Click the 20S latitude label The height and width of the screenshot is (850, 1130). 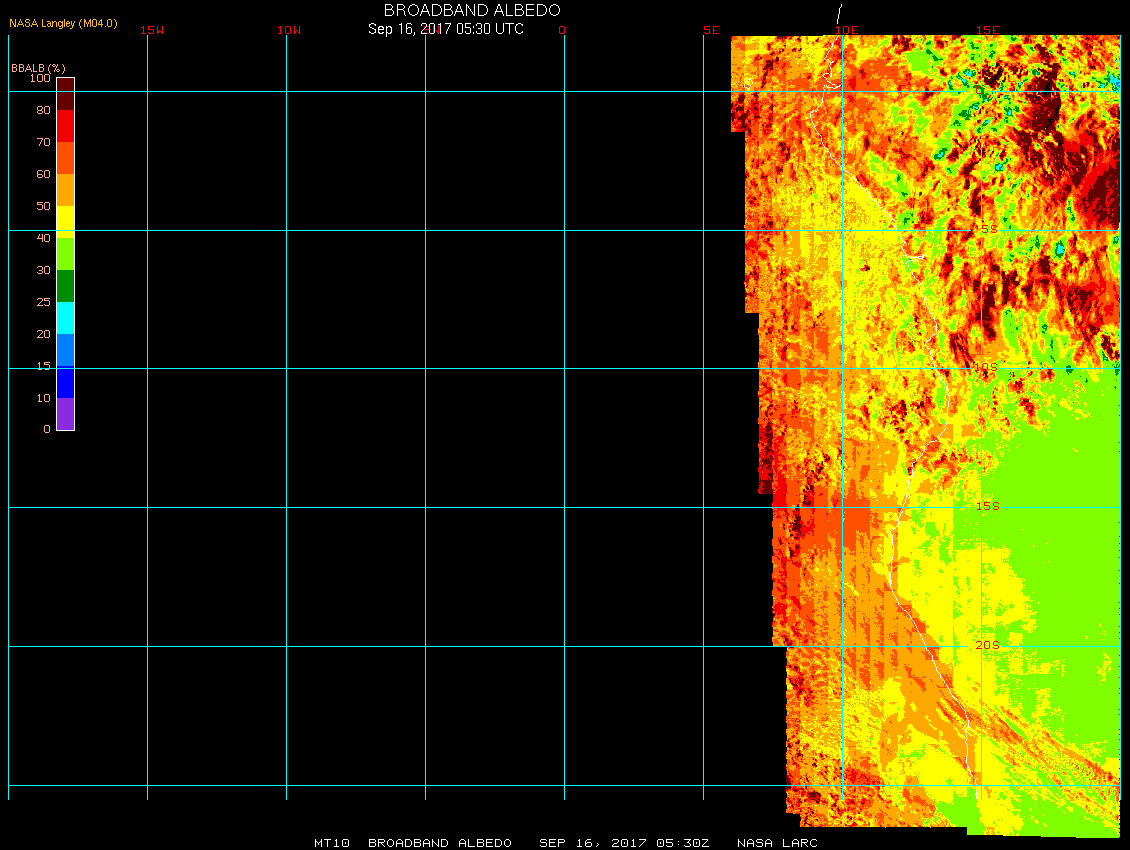point(987,645)
